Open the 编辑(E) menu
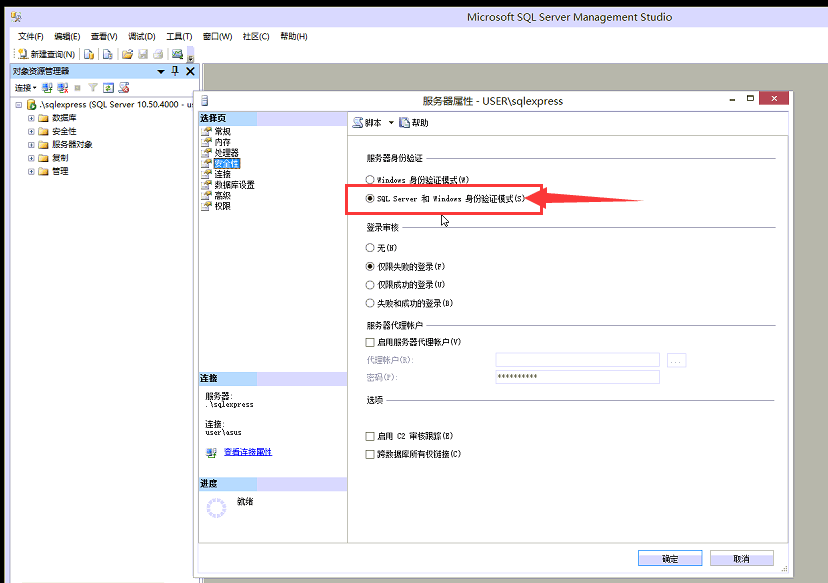 (67, 36)
